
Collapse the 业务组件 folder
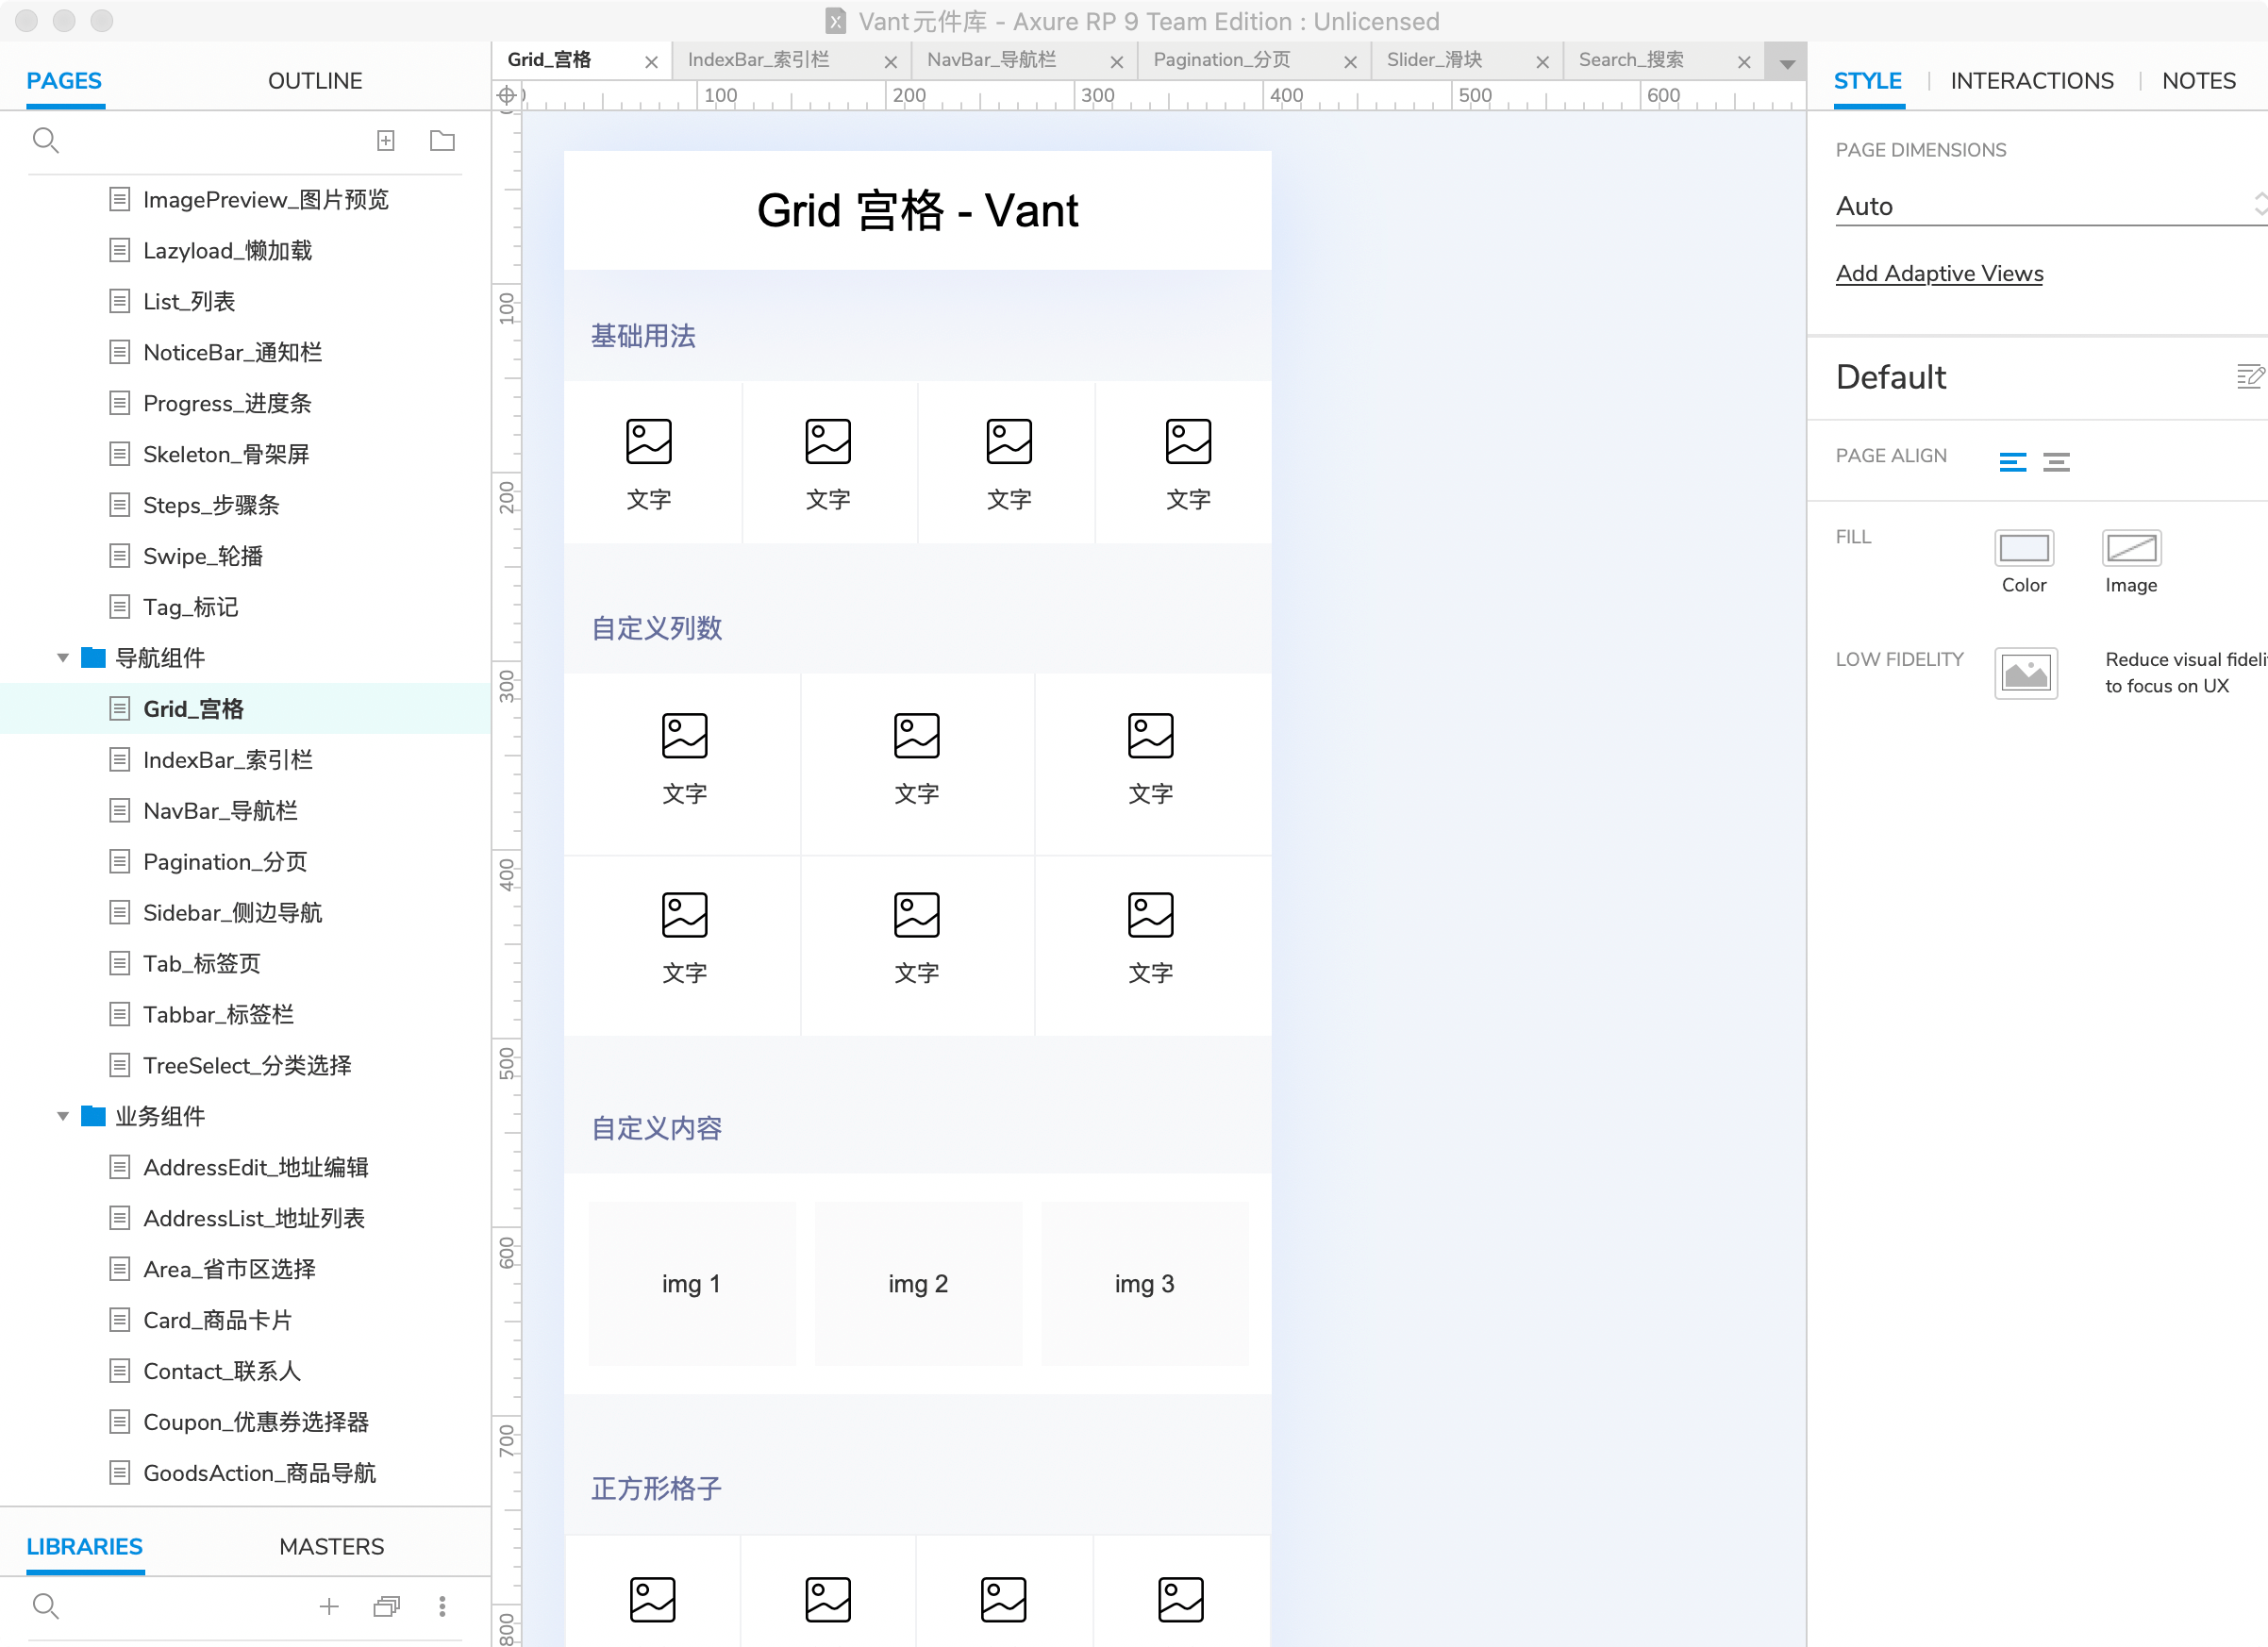[63, 1116]
